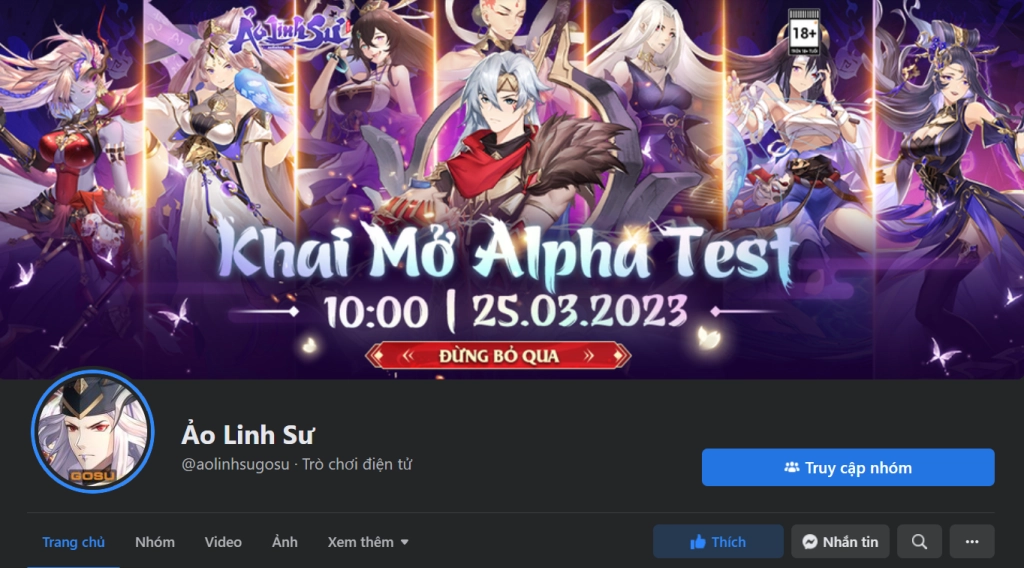
Task: Click the Ảo Linh Sư page title
Action: [248, 434]
